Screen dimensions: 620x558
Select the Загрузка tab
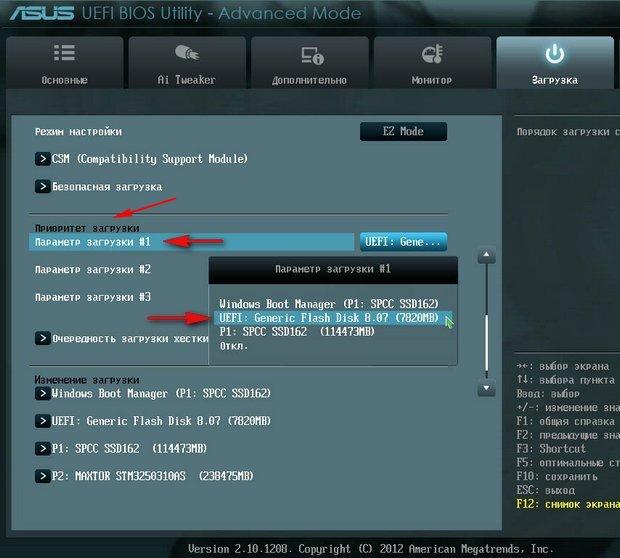click(555, 62)
